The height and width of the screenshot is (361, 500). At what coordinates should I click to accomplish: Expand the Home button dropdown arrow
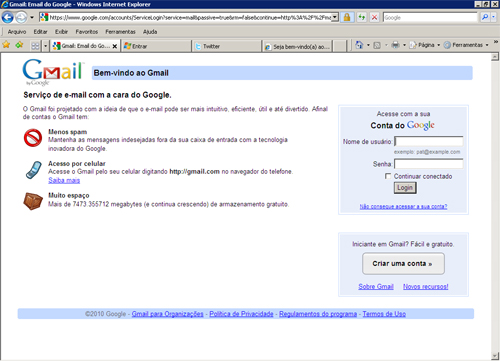[369, 45]
